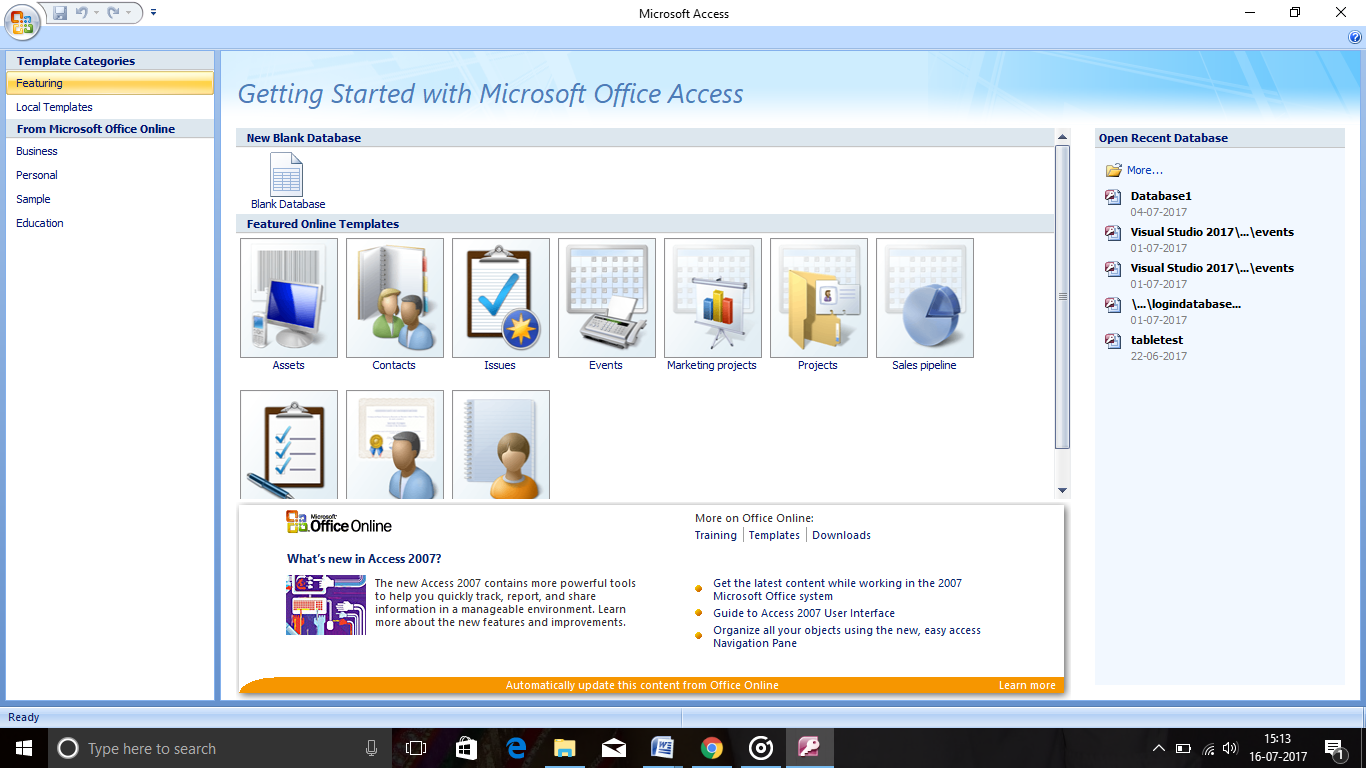Viewport: 1366px width, 768px height.
Task: Open the Sample template category
Action: 33,199
